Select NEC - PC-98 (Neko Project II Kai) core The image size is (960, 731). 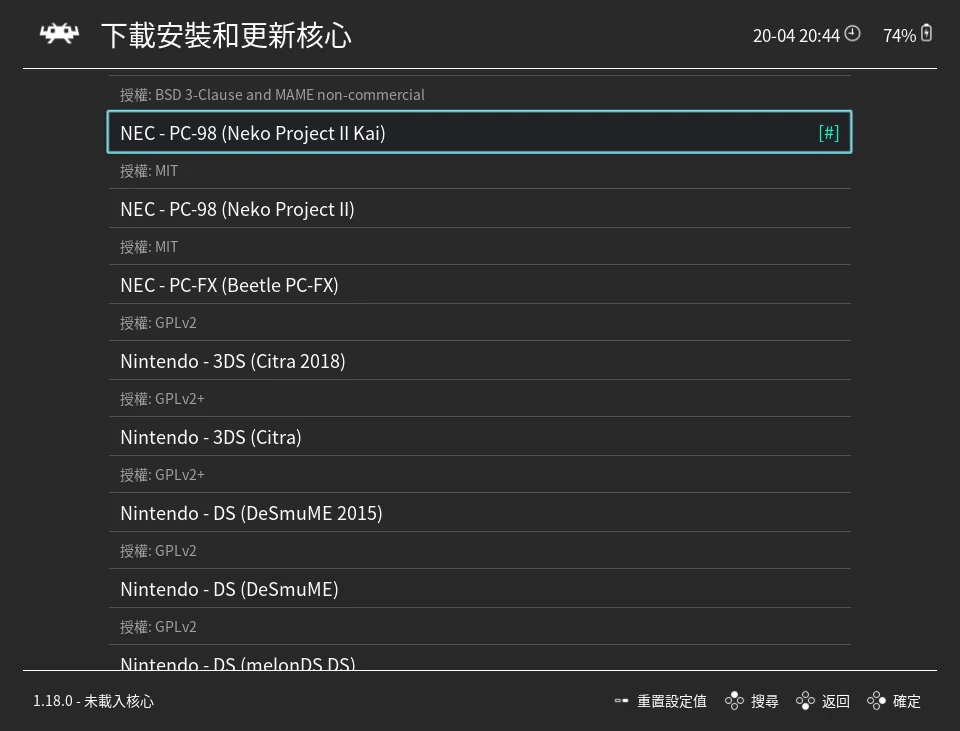479,132
